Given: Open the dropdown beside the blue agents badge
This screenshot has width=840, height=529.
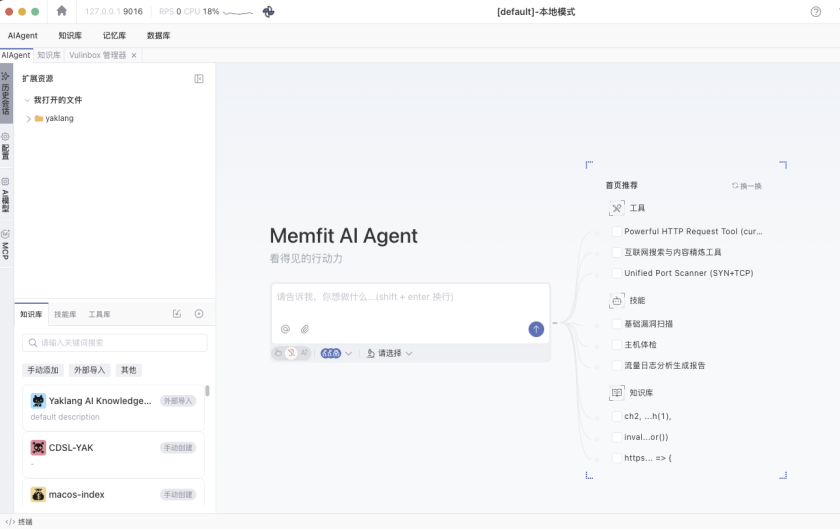Looking at the screenshot, I should click(348, 353).
